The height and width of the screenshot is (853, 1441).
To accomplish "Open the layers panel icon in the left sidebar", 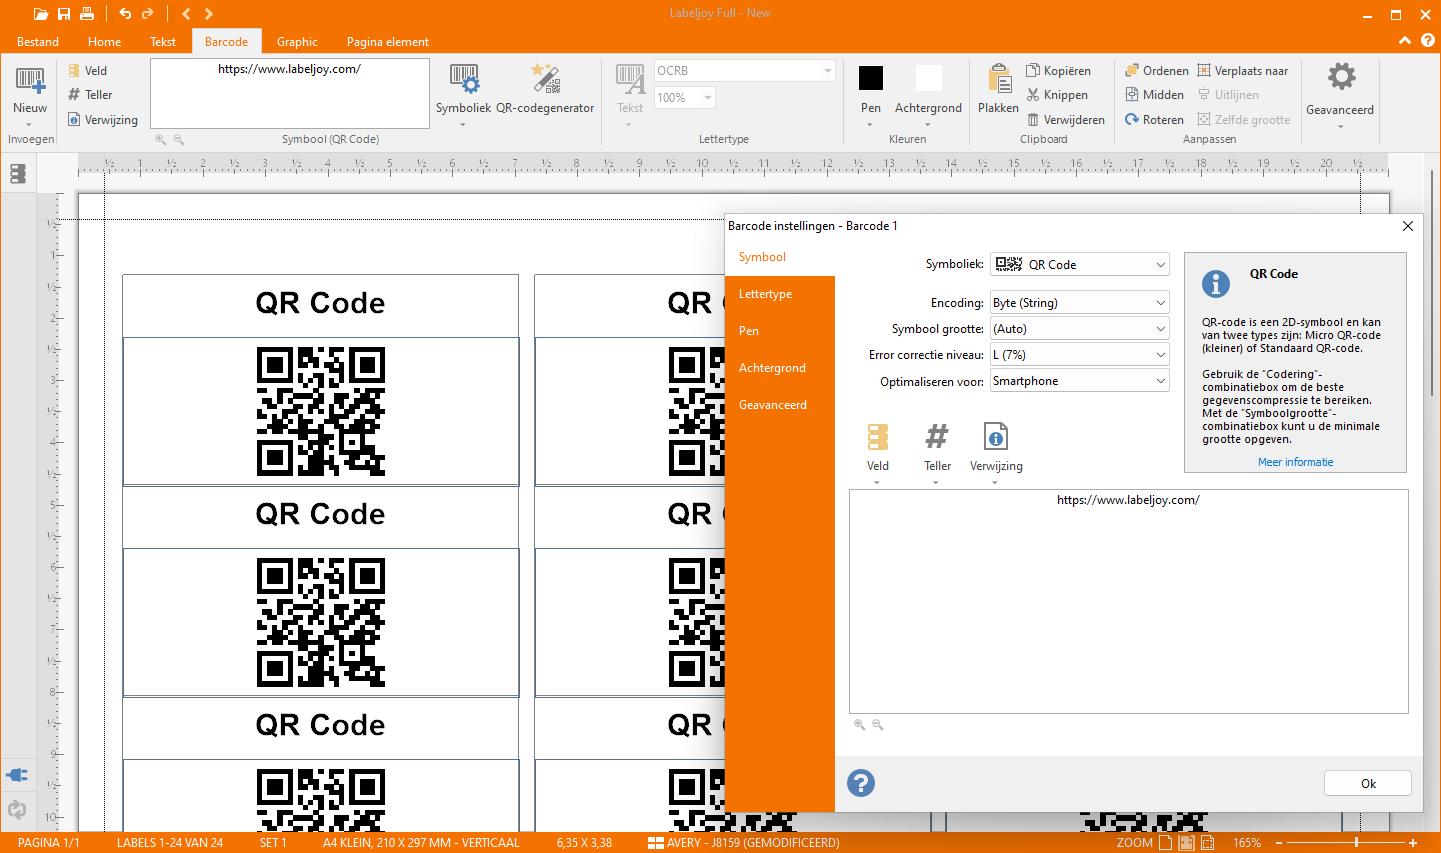I will (17, 174).
